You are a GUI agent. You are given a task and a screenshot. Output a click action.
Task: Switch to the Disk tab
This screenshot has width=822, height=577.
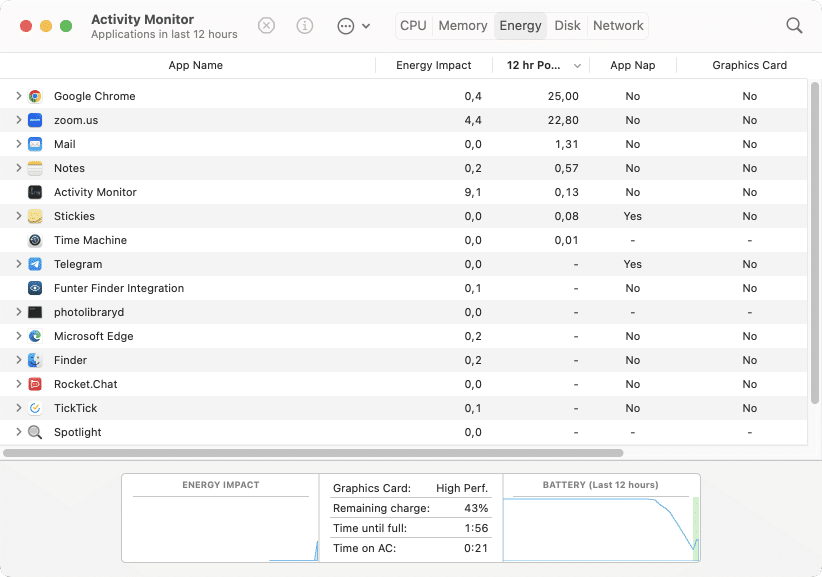pyautogui.click(x=567, y=26)
